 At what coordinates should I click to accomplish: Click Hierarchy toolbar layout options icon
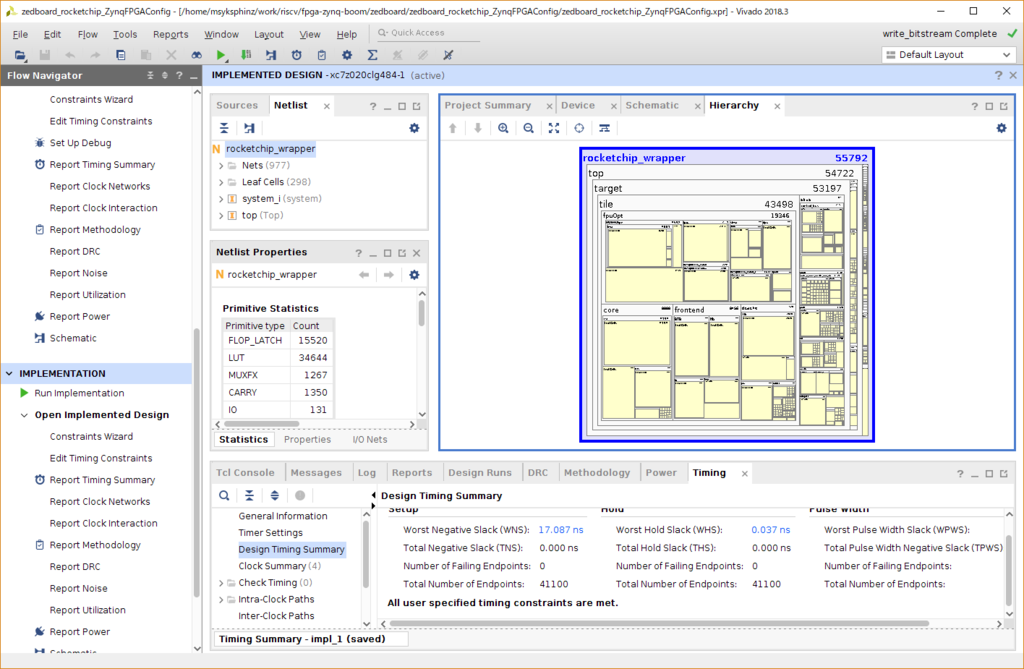tap(604, 128)
